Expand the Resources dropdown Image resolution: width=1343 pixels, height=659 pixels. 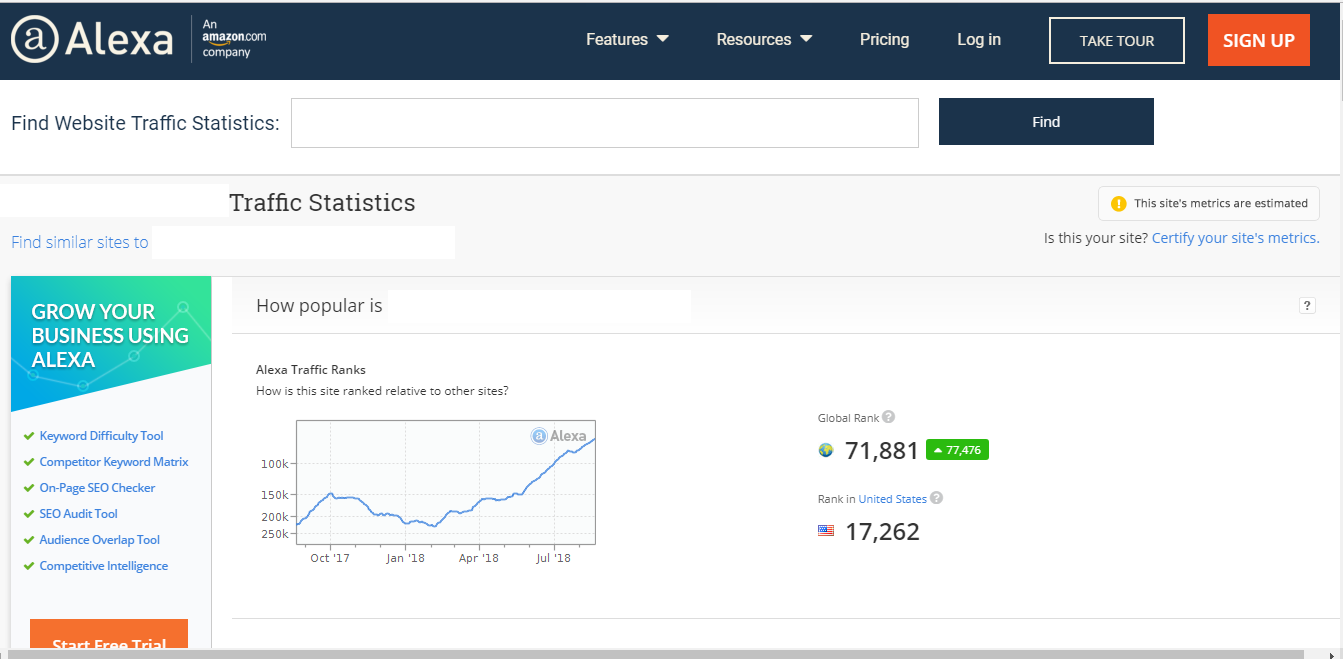(764, 39)
